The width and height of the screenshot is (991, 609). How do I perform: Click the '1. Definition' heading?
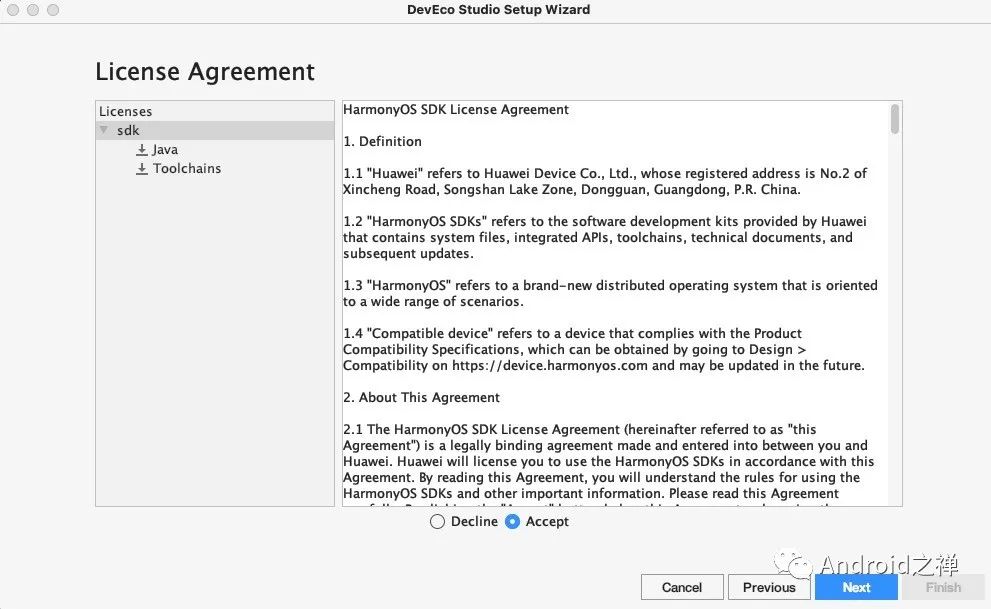(382, 142)
